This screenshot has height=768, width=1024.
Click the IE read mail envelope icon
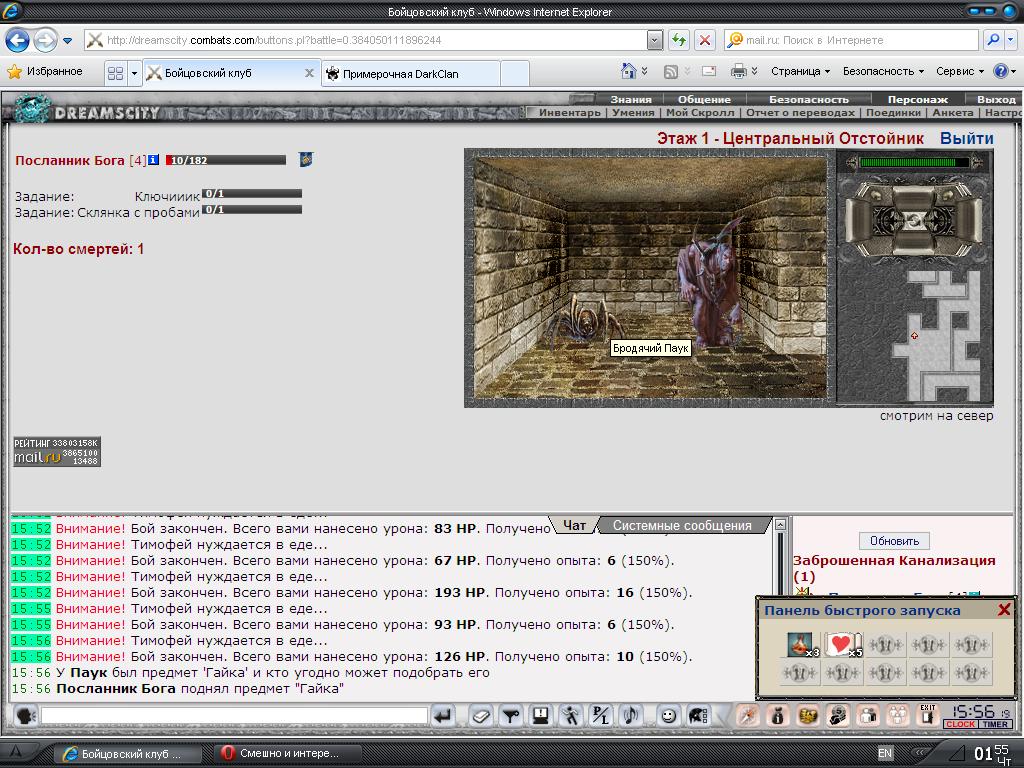pos(709,71)
